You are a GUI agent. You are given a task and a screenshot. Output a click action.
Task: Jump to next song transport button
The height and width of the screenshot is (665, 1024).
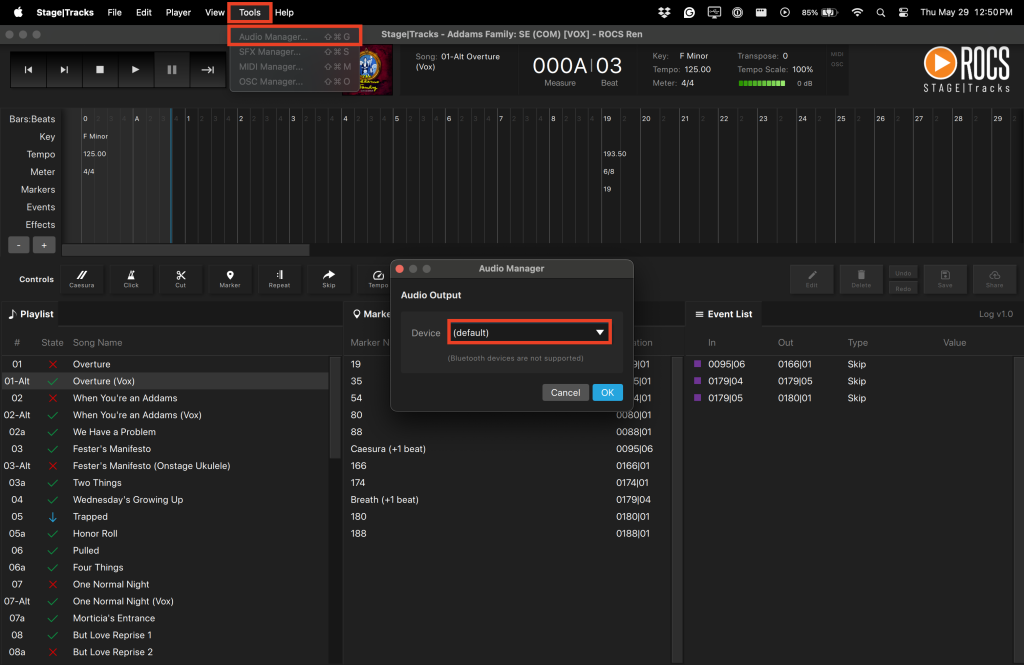pos(64,70)
